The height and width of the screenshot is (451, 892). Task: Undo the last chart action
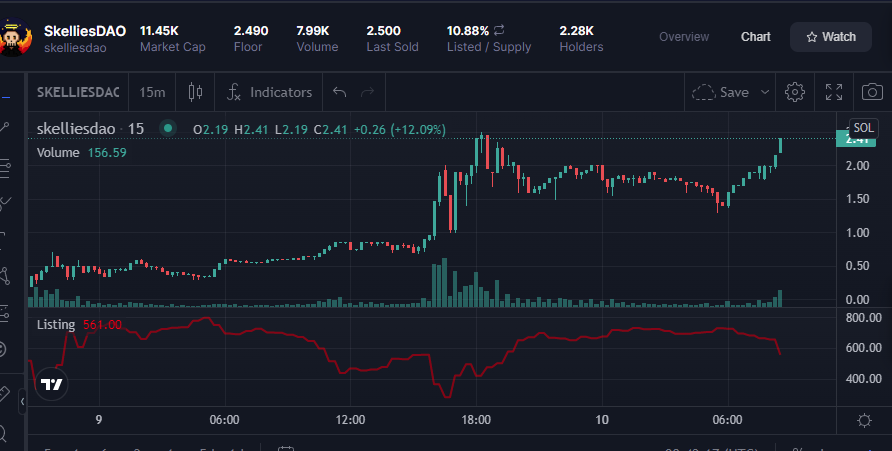[340, 92]
